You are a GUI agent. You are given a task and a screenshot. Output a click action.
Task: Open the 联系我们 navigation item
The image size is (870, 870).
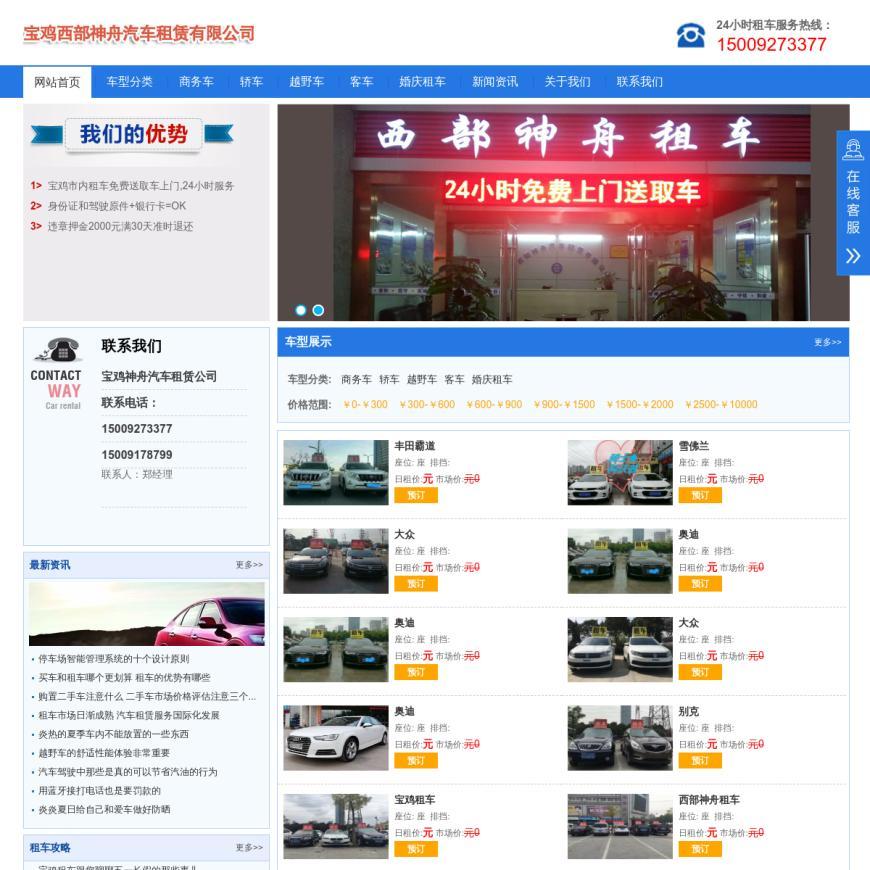(x=640, y=82)
